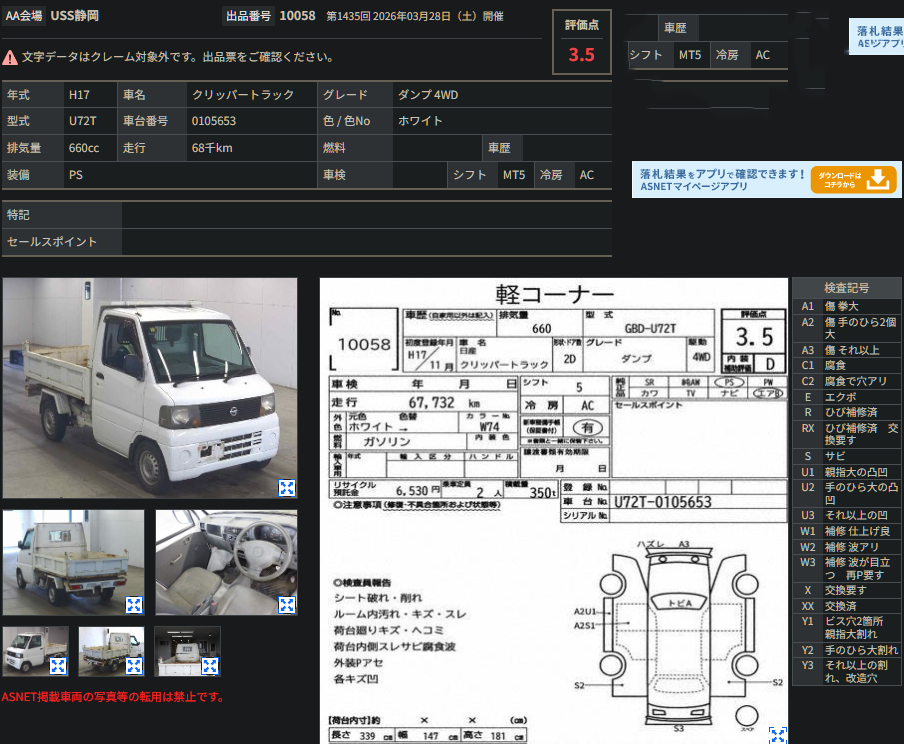Click the partially visible 落札結果 banner
The height and width of the screenshot is (744, 904).
[x=876, y=36]
